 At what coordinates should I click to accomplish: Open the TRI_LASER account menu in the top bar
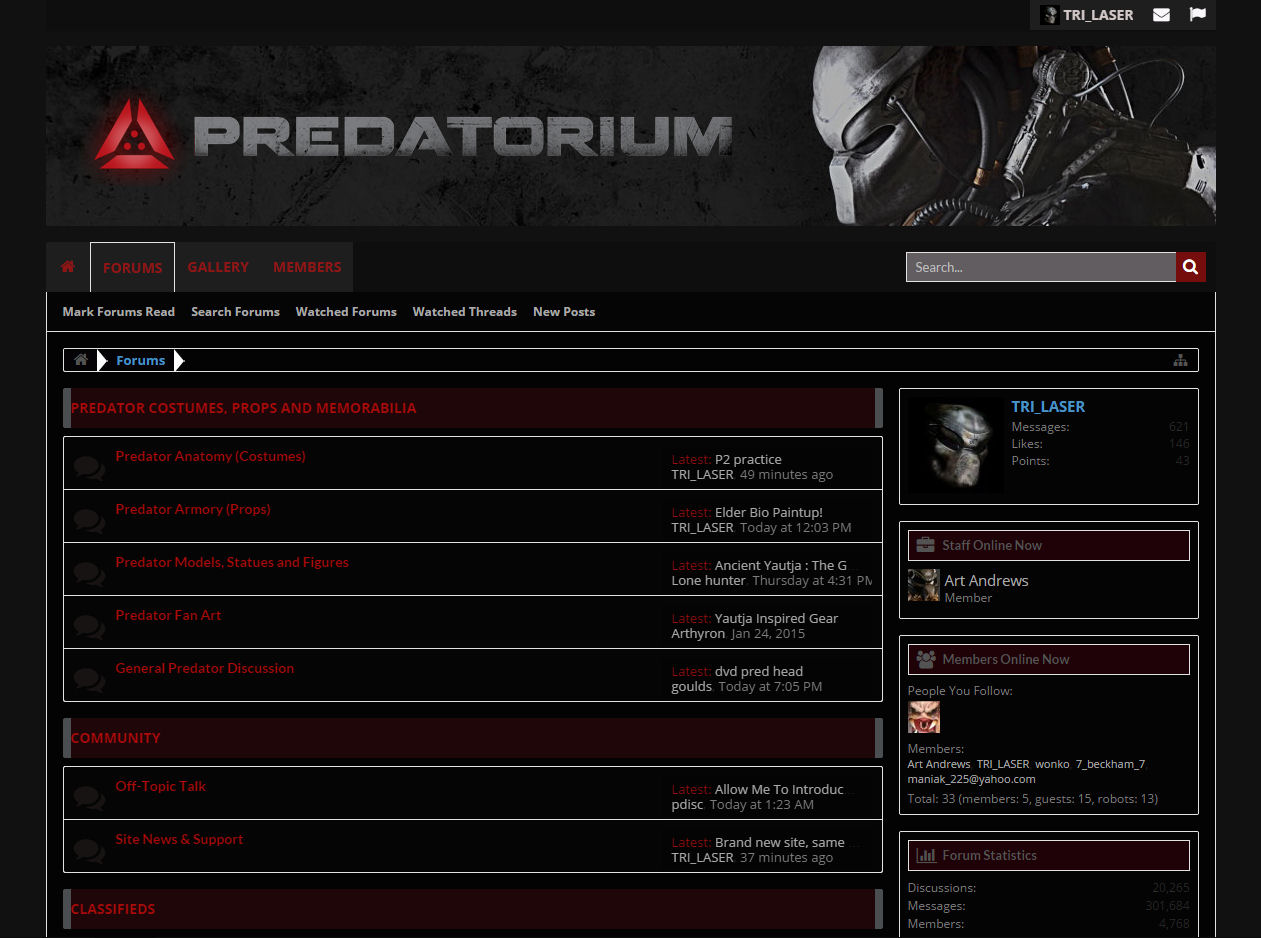click(x=1098, y=15)
